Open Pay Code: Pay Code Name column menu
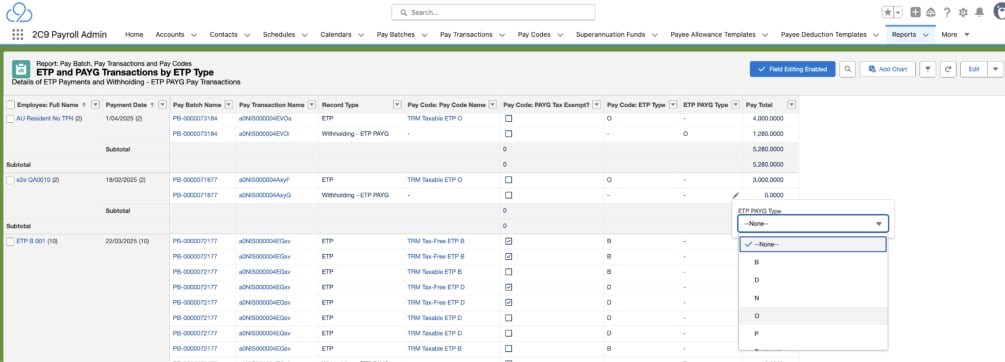 (493, 104)
